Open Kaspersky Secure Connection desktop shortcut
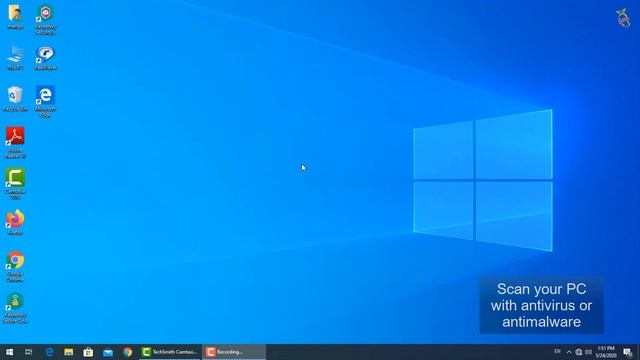This screenshot has height=360, width=640. click(15, 308)
